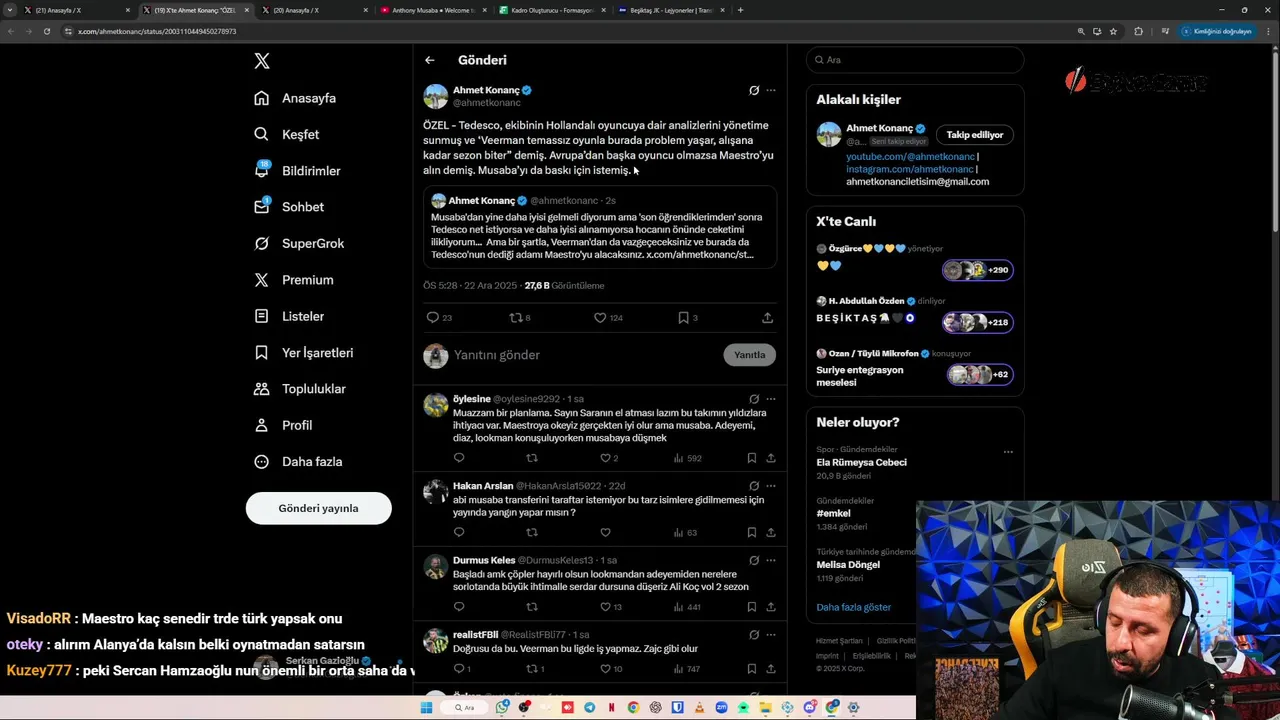Open #emkel trending topic

(833, 513)
